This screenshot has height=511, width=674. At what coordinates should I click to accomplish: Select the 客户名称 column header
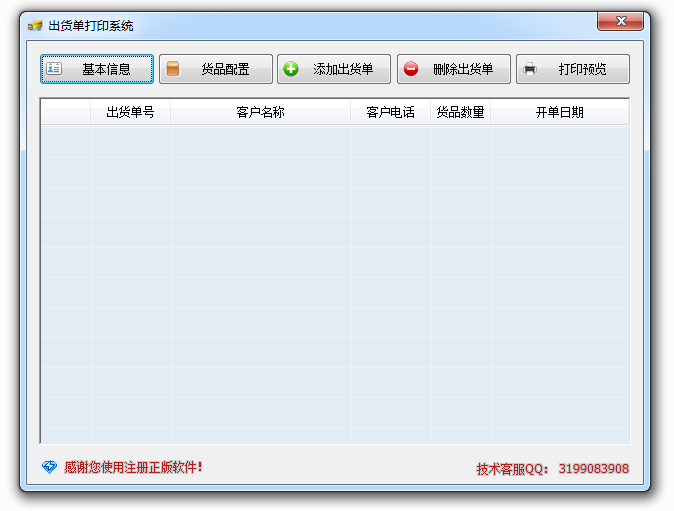pyautogui.click(x=260, y=112)
